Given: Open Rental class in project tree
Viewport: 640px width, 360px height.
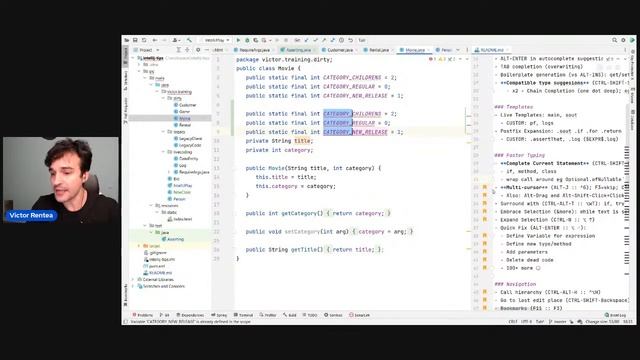Looking at the screenshot, I should [182, 125].
